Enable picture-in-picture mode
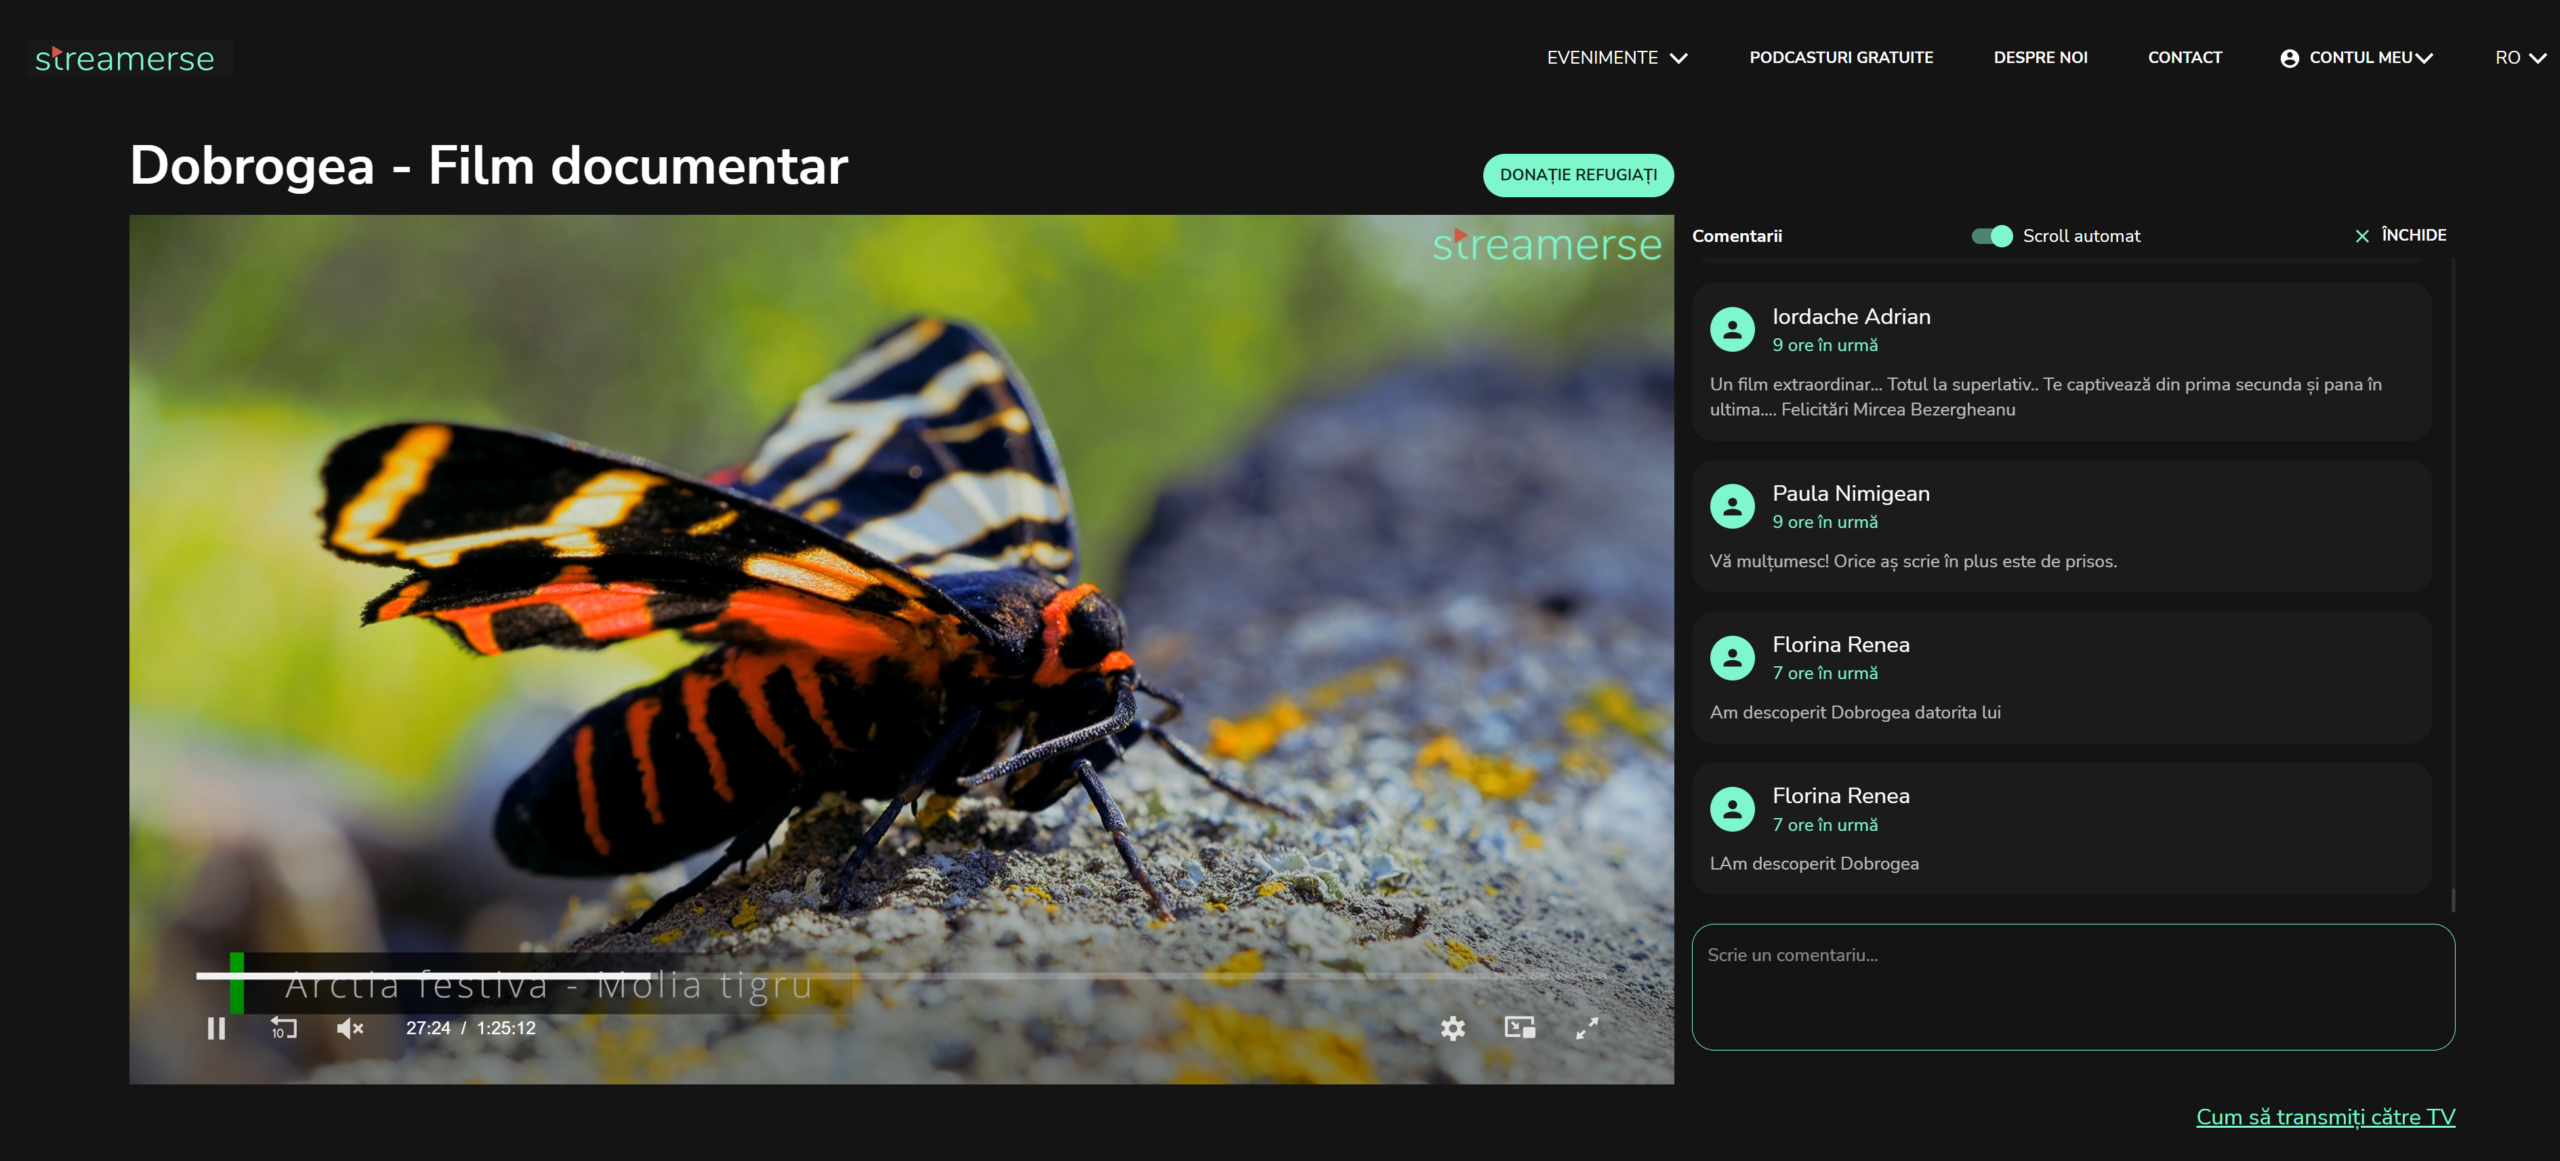The image size is (2560, 1161). click(x=1519, y=1028)
